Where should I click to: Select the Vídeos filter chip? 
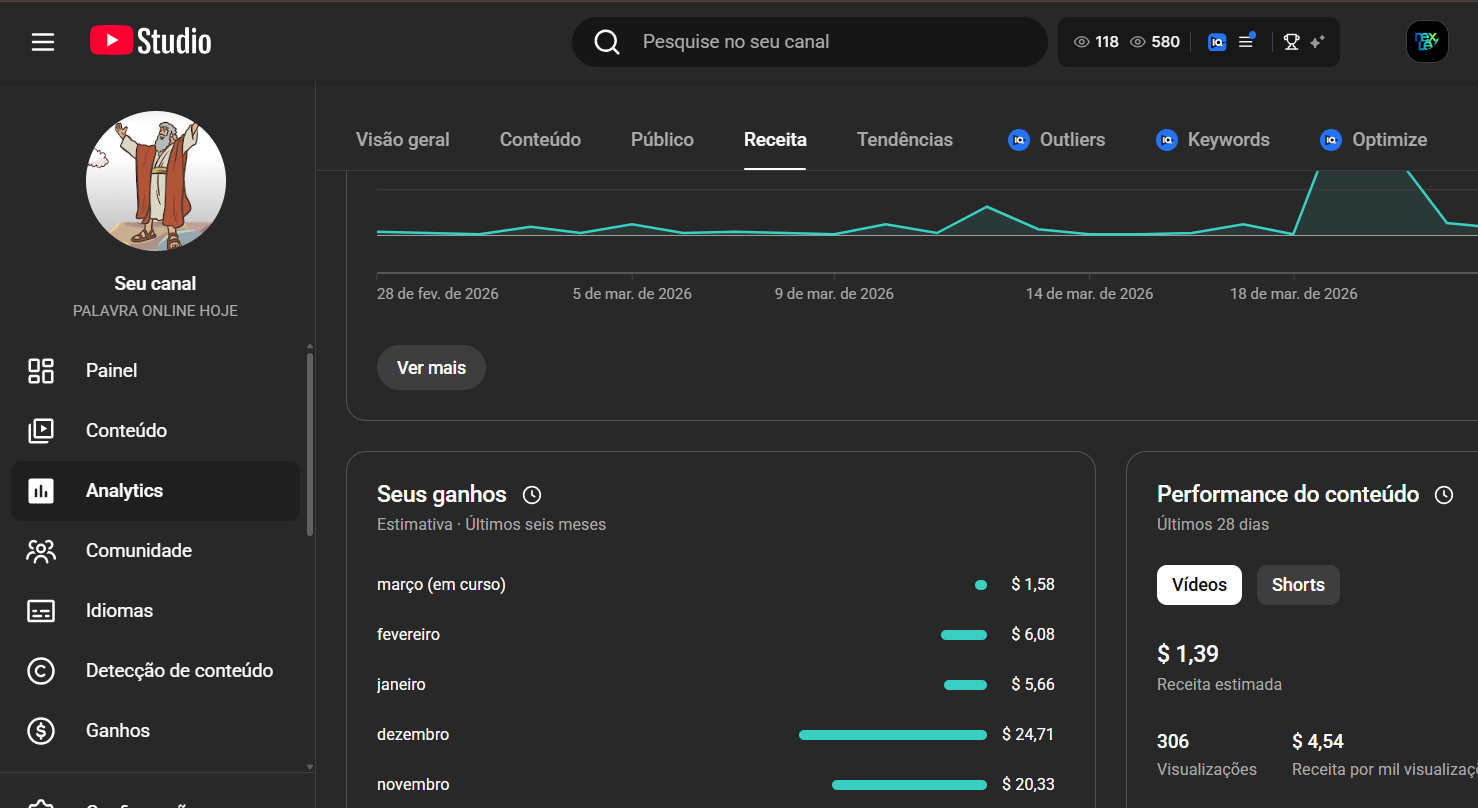[x=1198, y=585]
